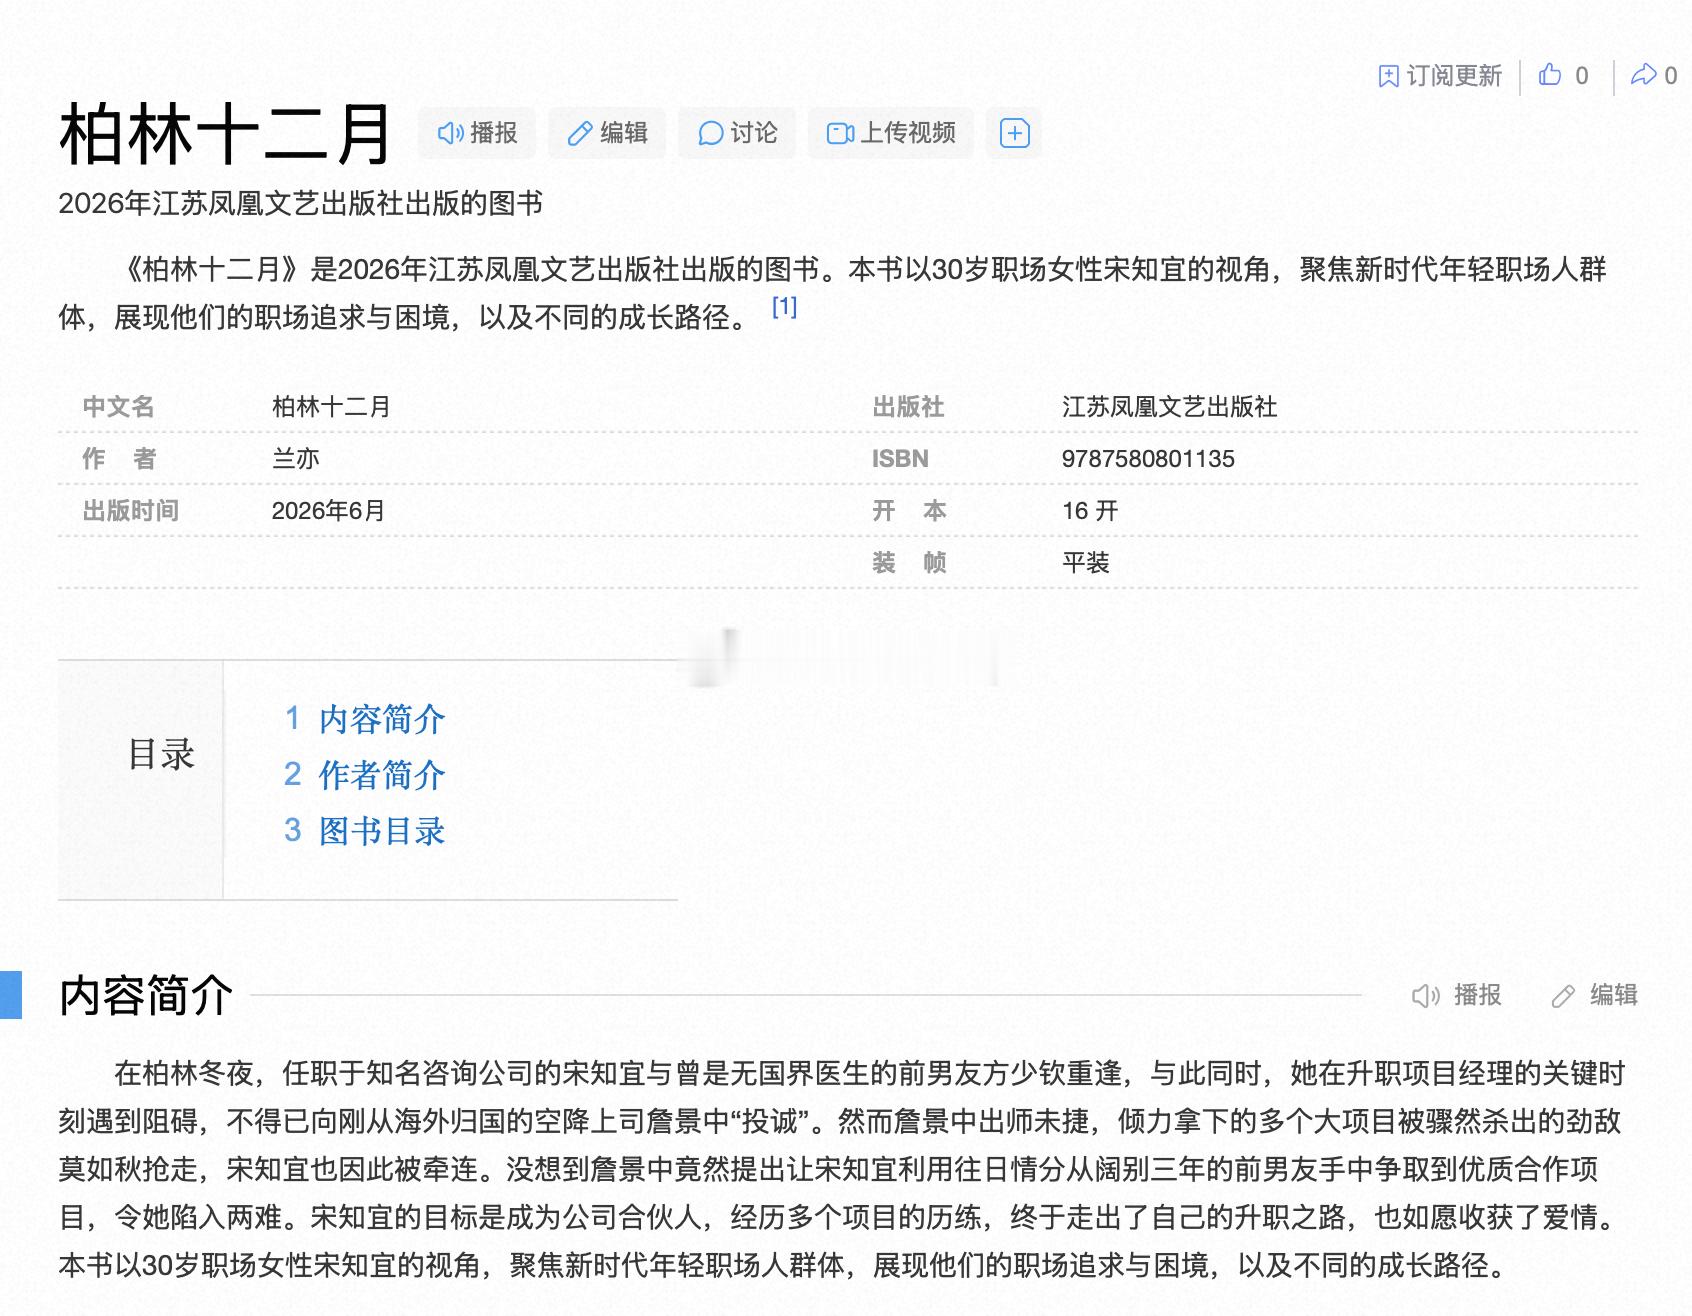This screenshot has width=1692, height=1316.
Task: Click the 上传视频 upload video button
Action: coord(891,133)
